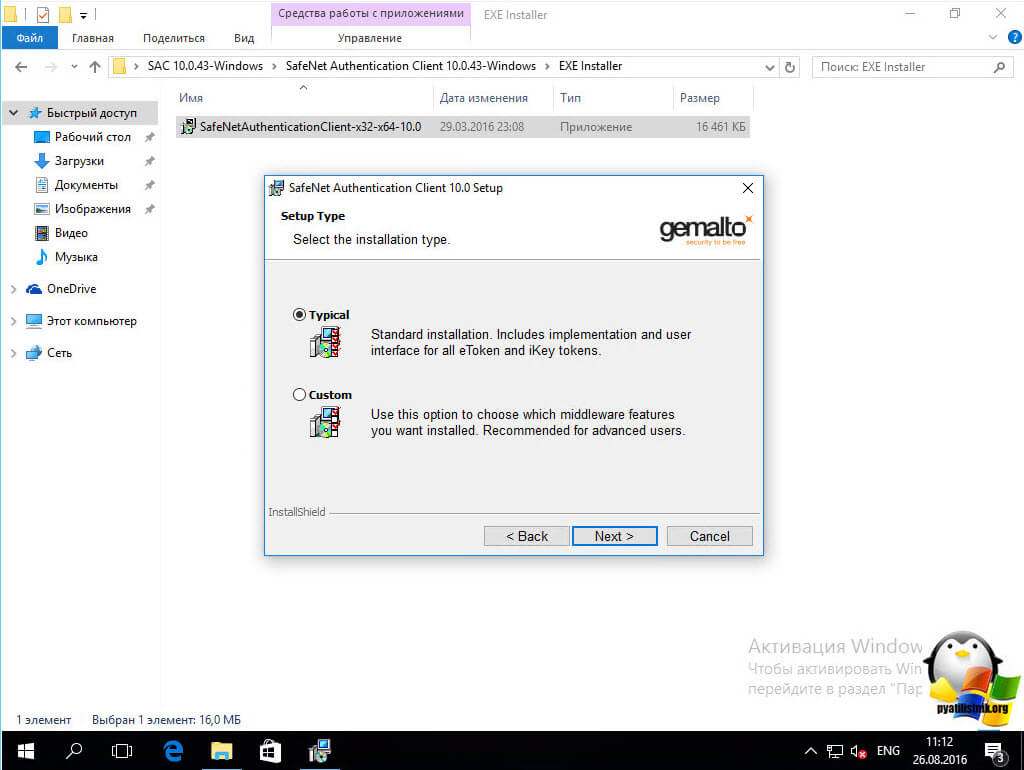Expand the OneDrive tree node
The width and height of the screenshot is (1024, 770).
tap(13, 289)
